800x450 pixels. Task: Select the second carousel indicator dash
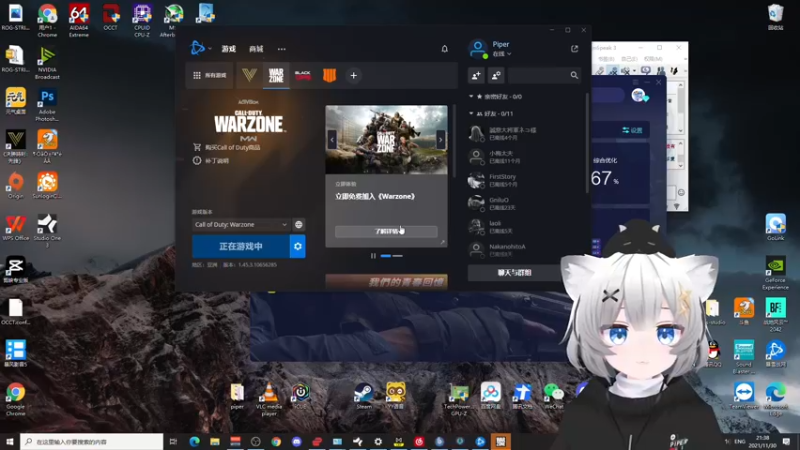[398, 256]
